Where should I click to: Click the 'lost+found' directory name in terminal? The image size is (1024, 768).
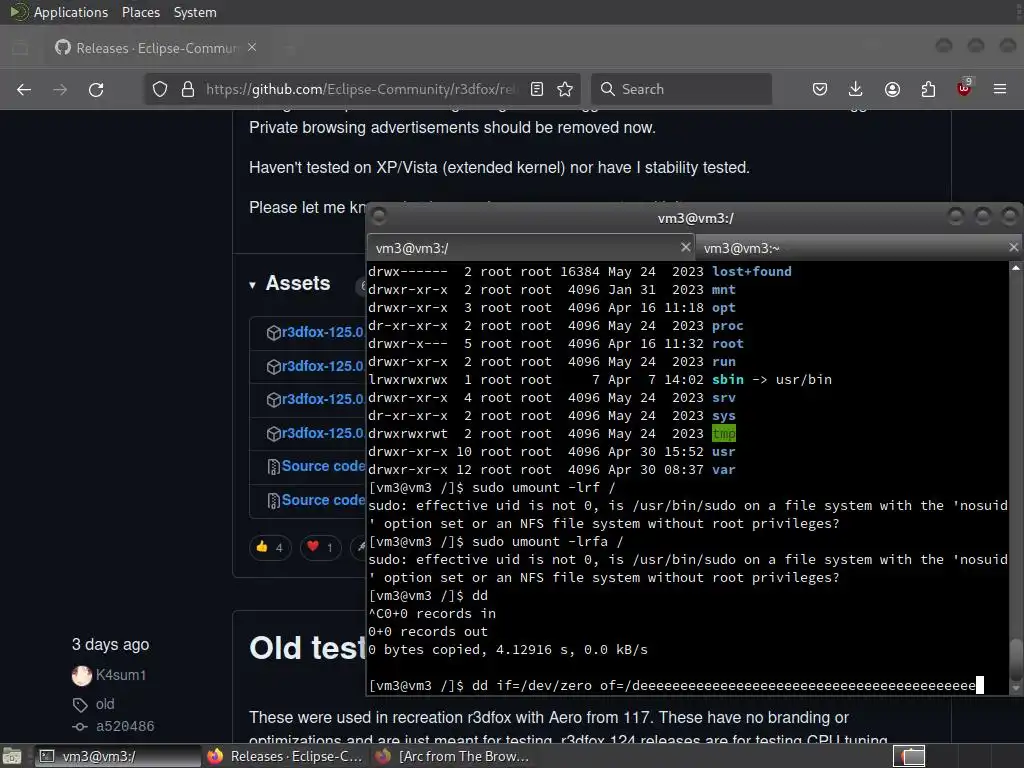pyautogui.click(x=752, y=272)
